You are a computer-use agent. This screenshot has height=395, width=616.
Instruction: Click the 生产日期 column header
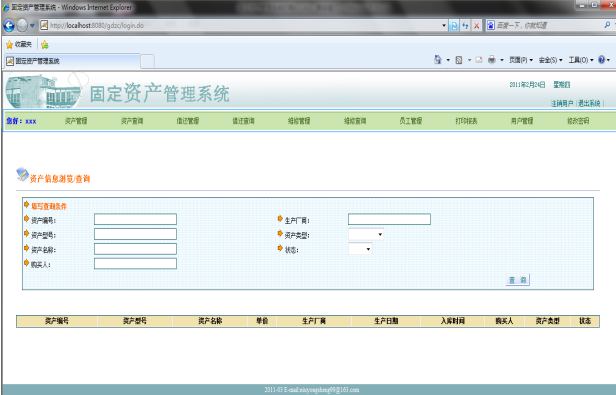click(386, 321)
